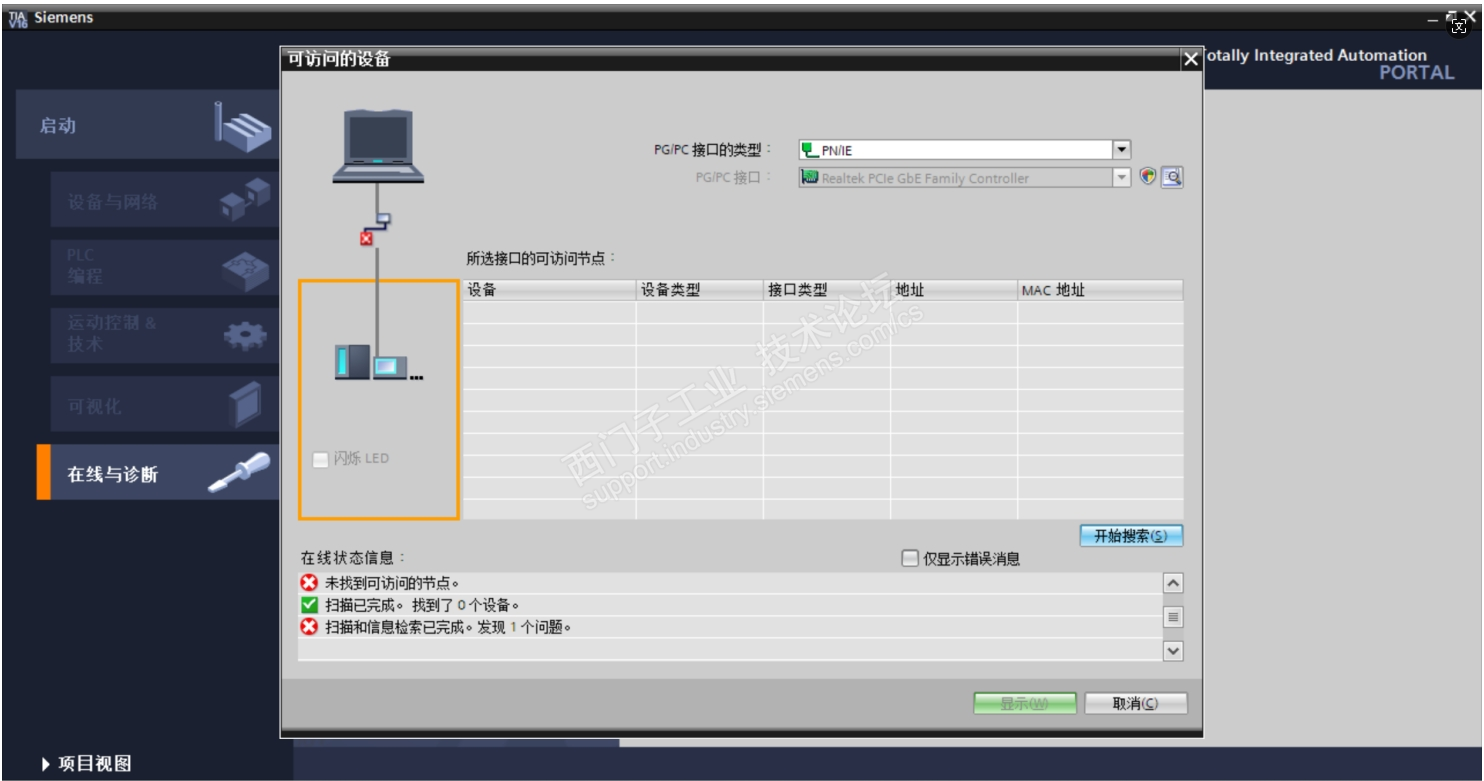Screen dimensions: 1484x781
Task: Click the 开始搜索(S) button
Action: click(x=1131, y=536)
